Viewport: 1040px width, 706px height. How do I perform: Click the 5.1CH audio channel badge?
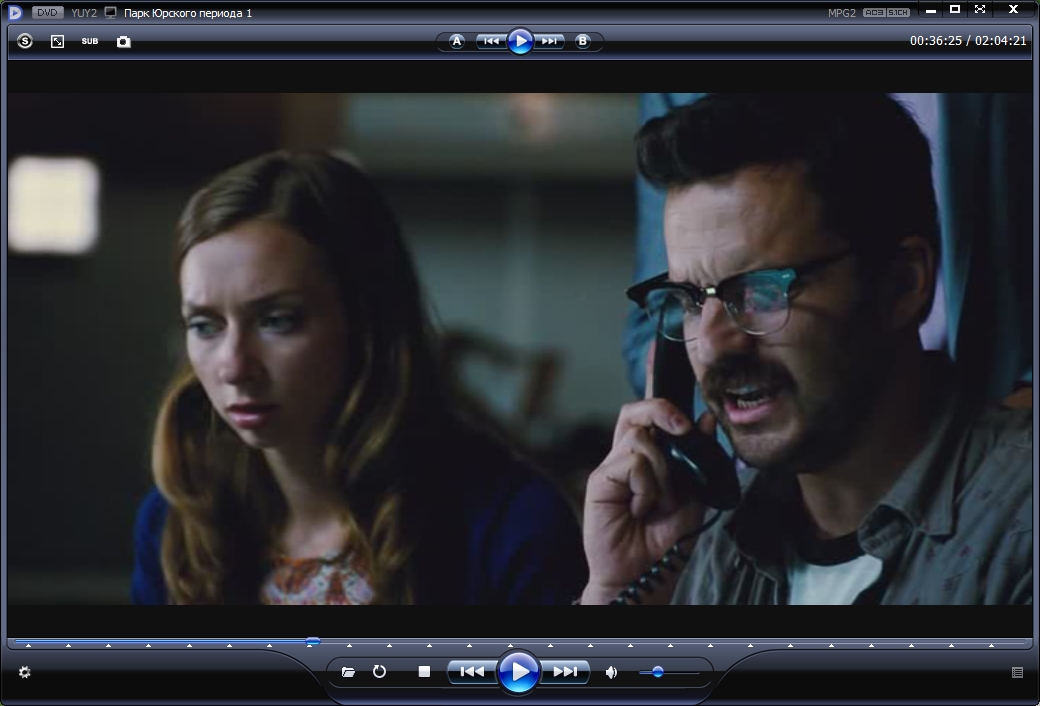point(898,13)
